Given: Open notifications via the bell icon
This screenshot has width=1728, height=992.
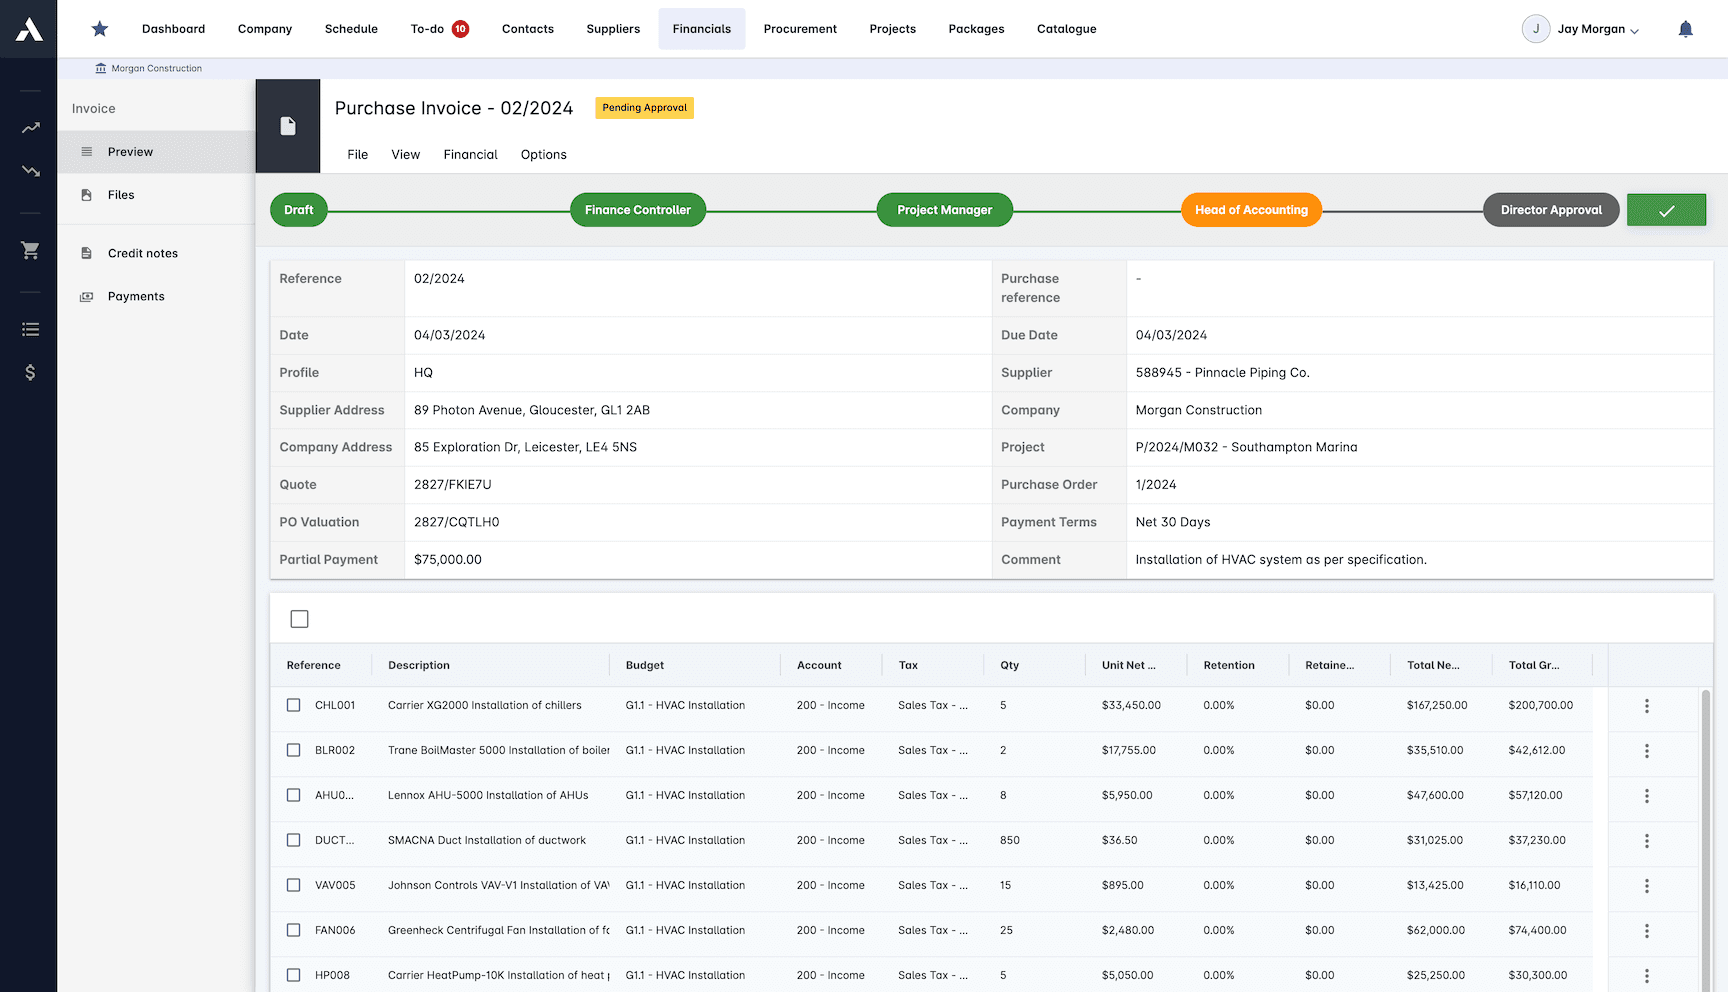Looking at the screenshot, I should pyautogui.click(x=1685, y=28).
